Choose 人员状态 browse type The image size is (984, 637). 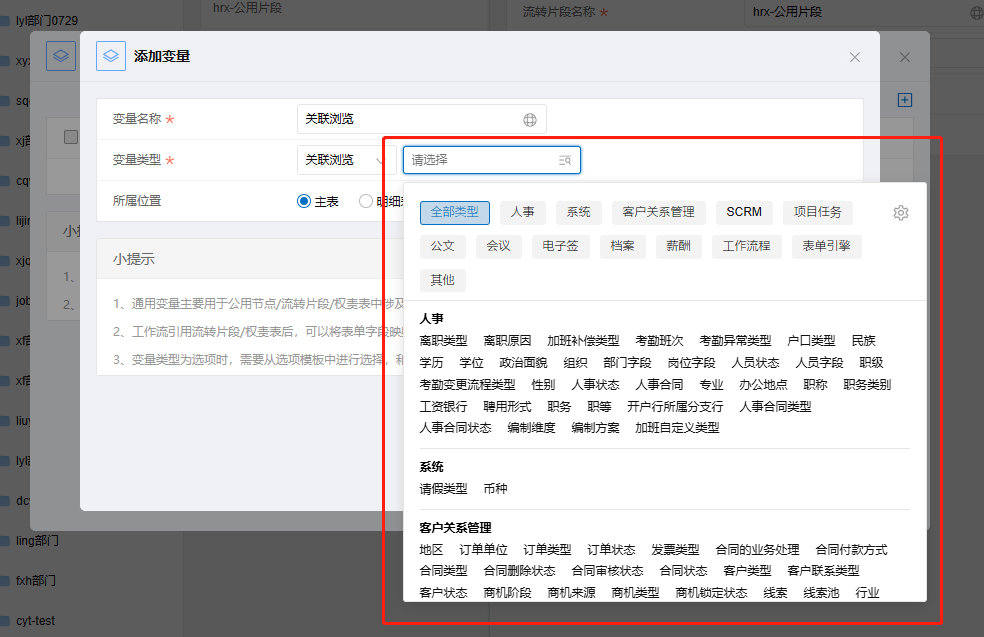755,363
